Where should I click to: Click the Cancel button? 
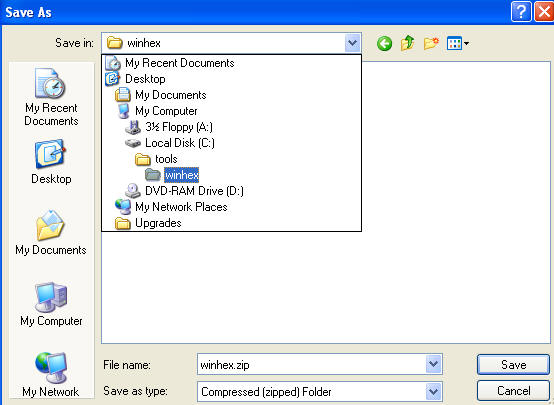(x=513, y=391)
